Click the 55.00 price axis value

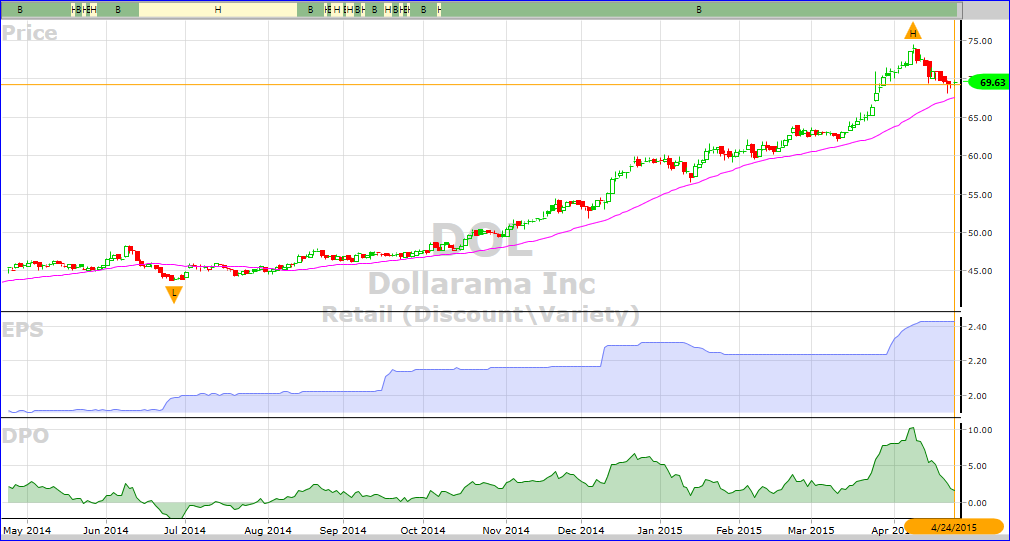click(982, 195)
